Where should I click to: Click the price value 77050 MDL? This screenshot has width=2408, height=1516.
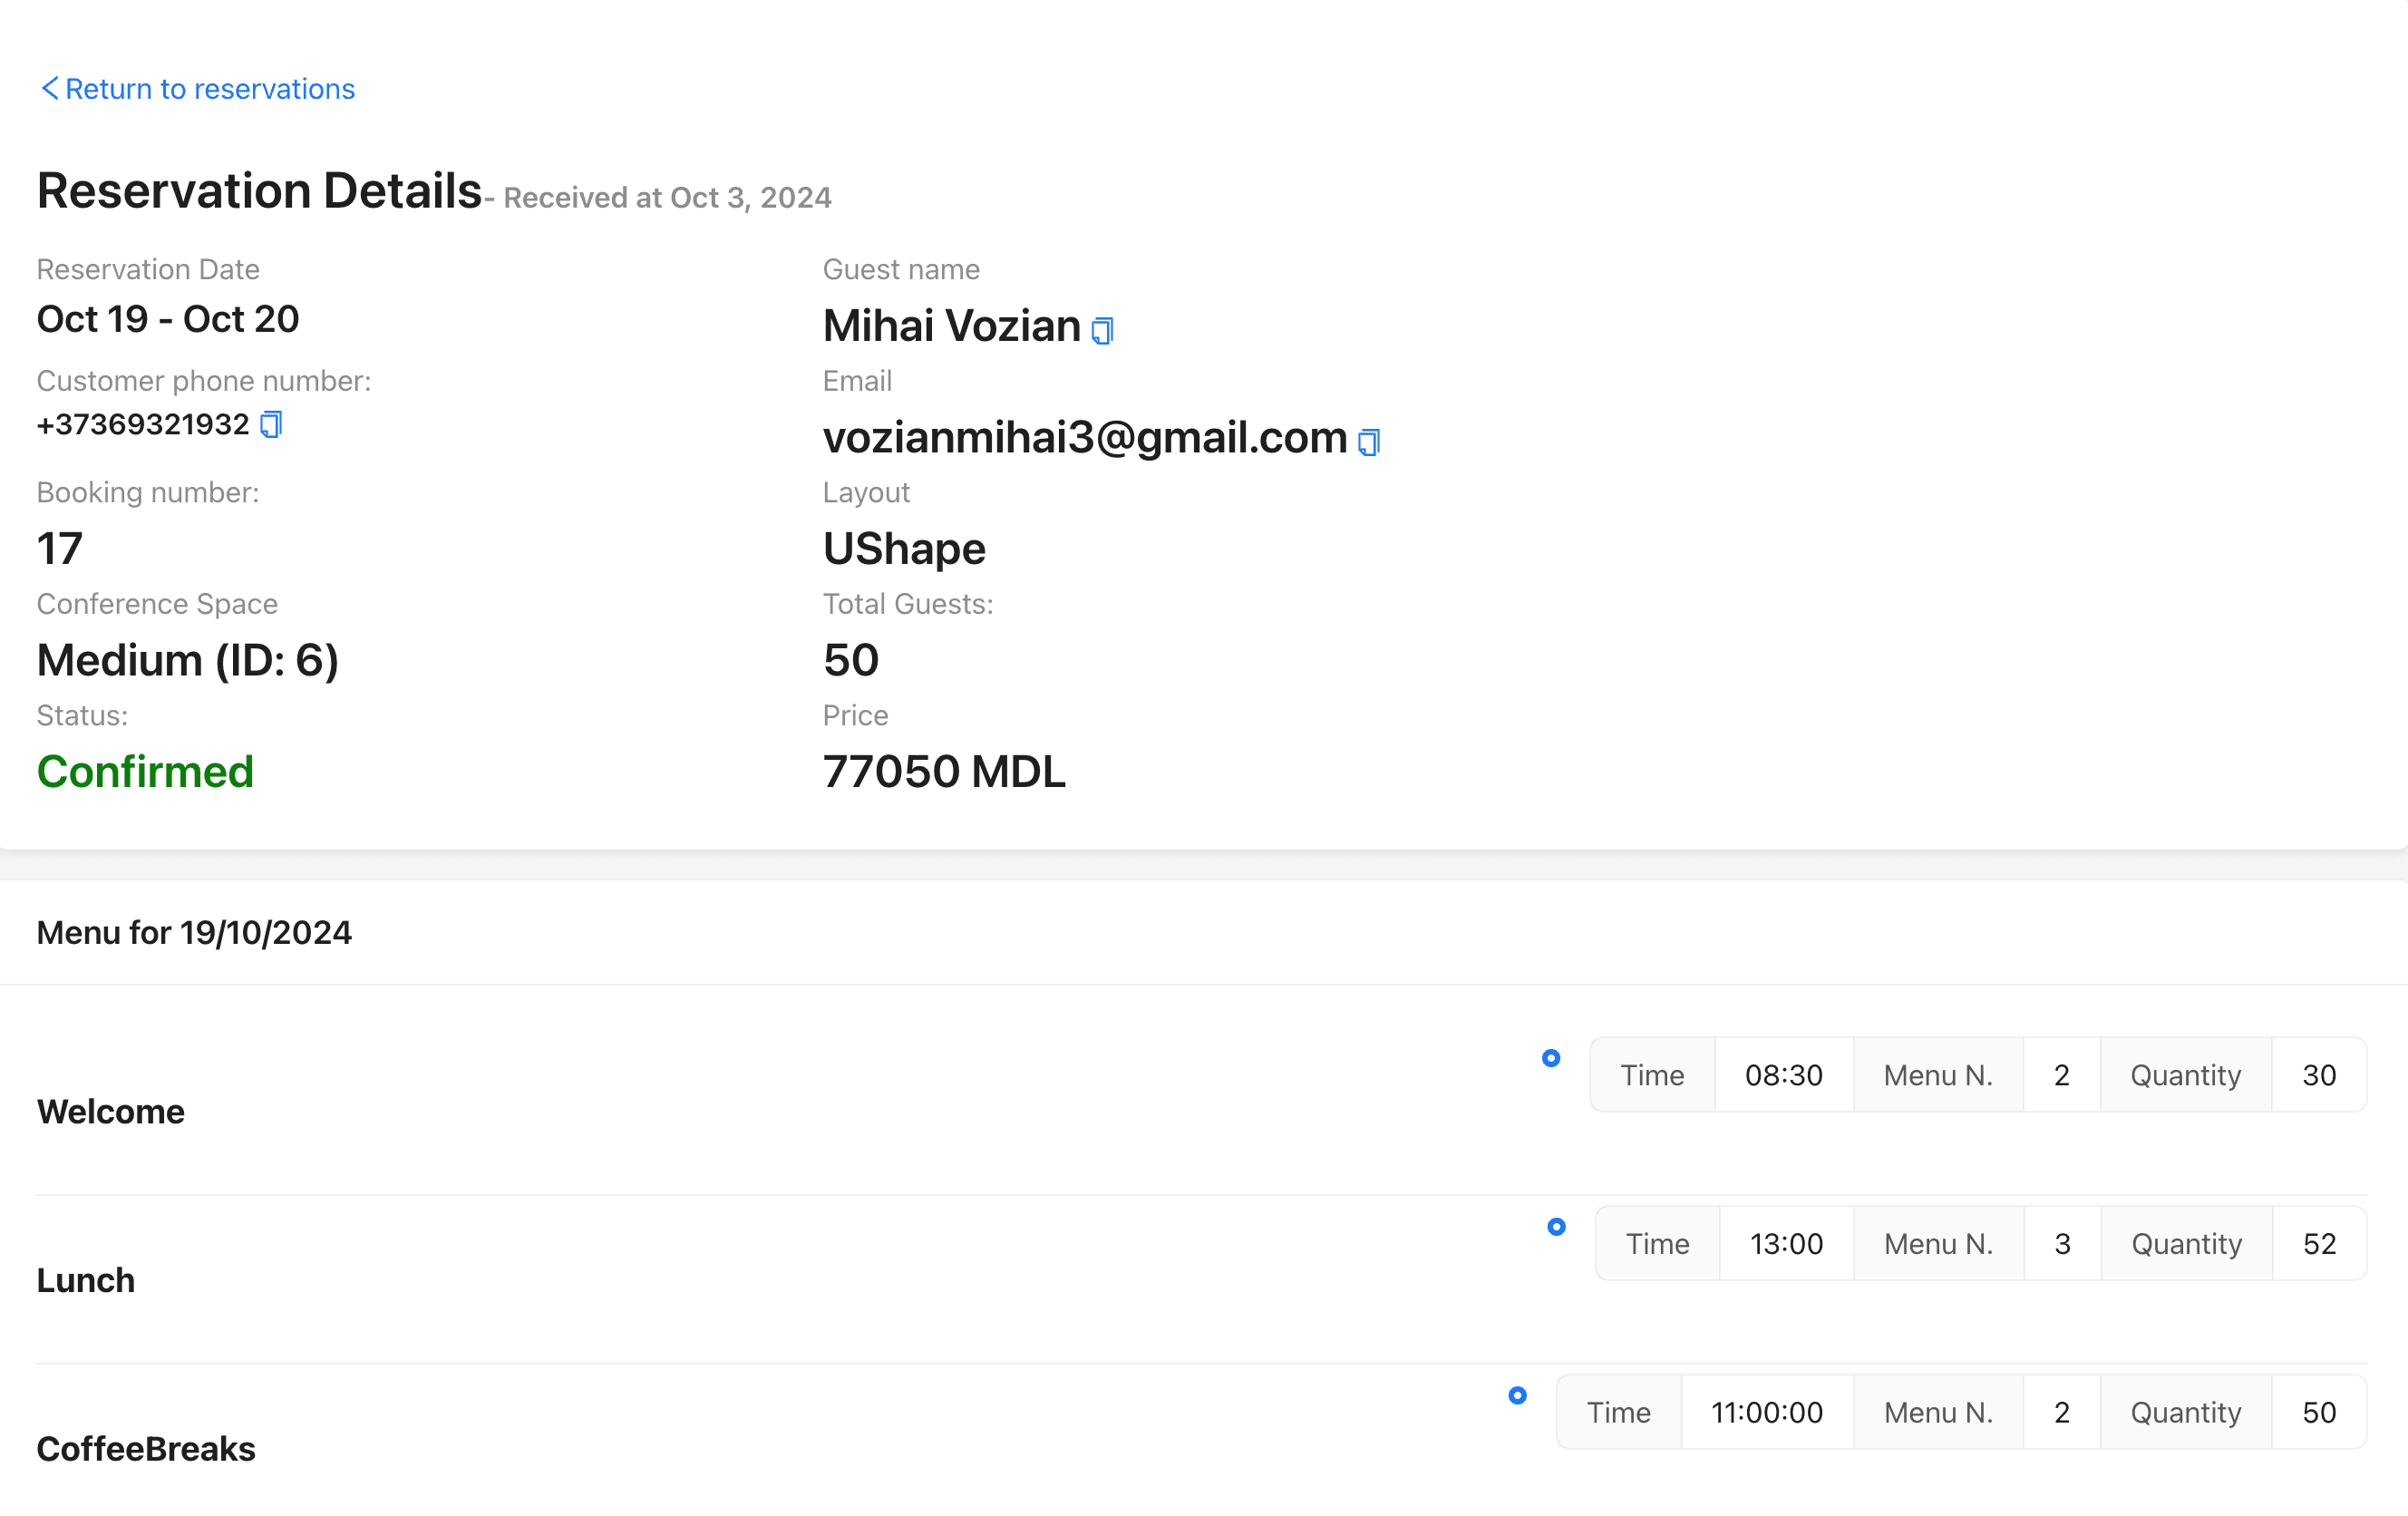click(x=945, y=770)
